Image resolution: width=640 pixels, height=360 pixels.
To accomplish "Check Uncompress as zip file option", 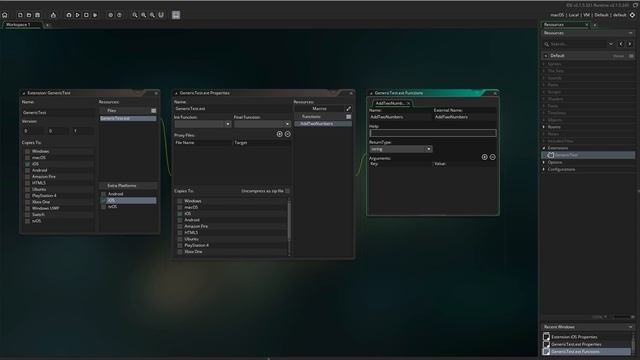I will point(287,191).
